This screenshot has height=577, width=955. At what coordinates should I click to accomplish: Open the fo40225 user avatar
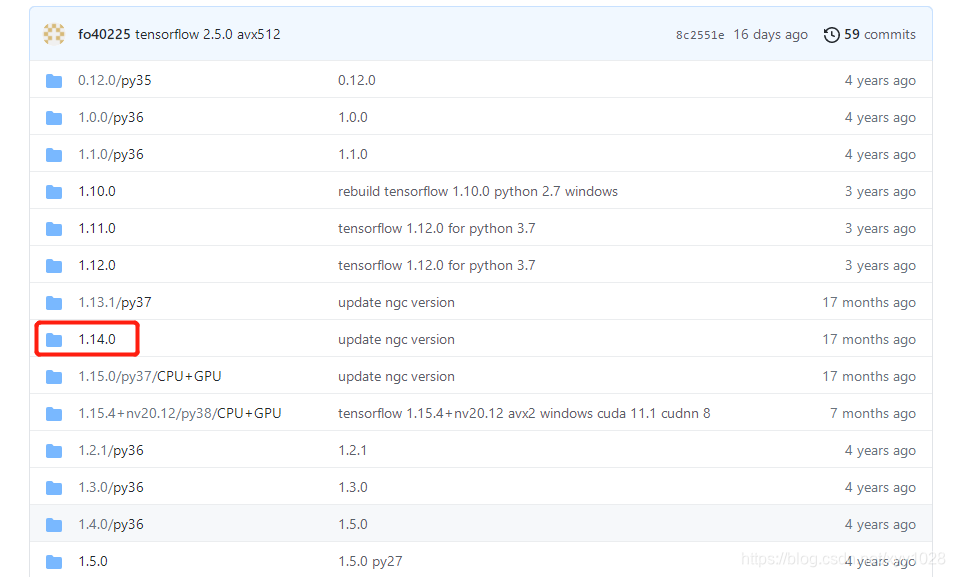(x=54, y=34)
